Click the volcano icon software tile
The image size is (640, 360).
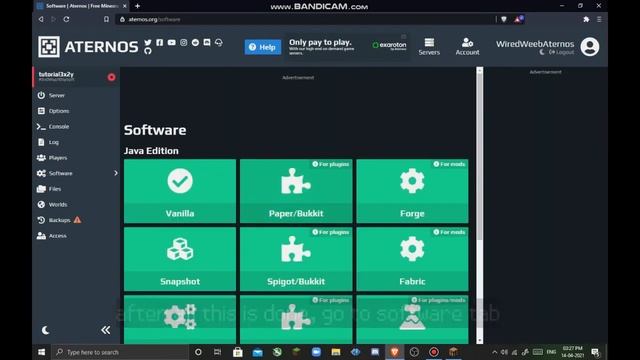click(x=412, y=319)
